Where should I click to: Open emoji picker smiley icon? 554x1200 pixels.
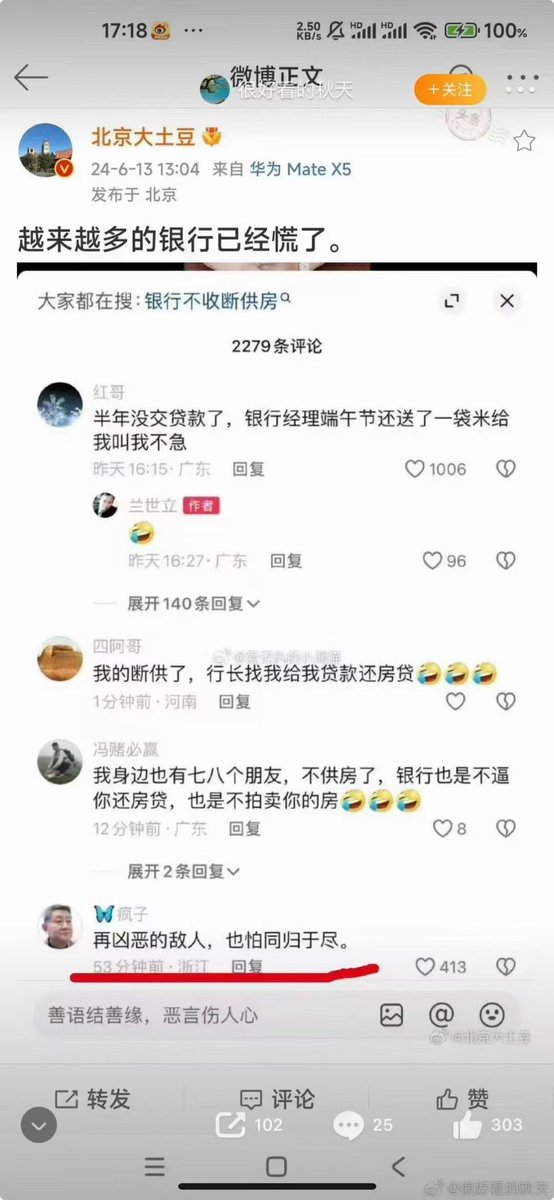(x=491, y=1015)
